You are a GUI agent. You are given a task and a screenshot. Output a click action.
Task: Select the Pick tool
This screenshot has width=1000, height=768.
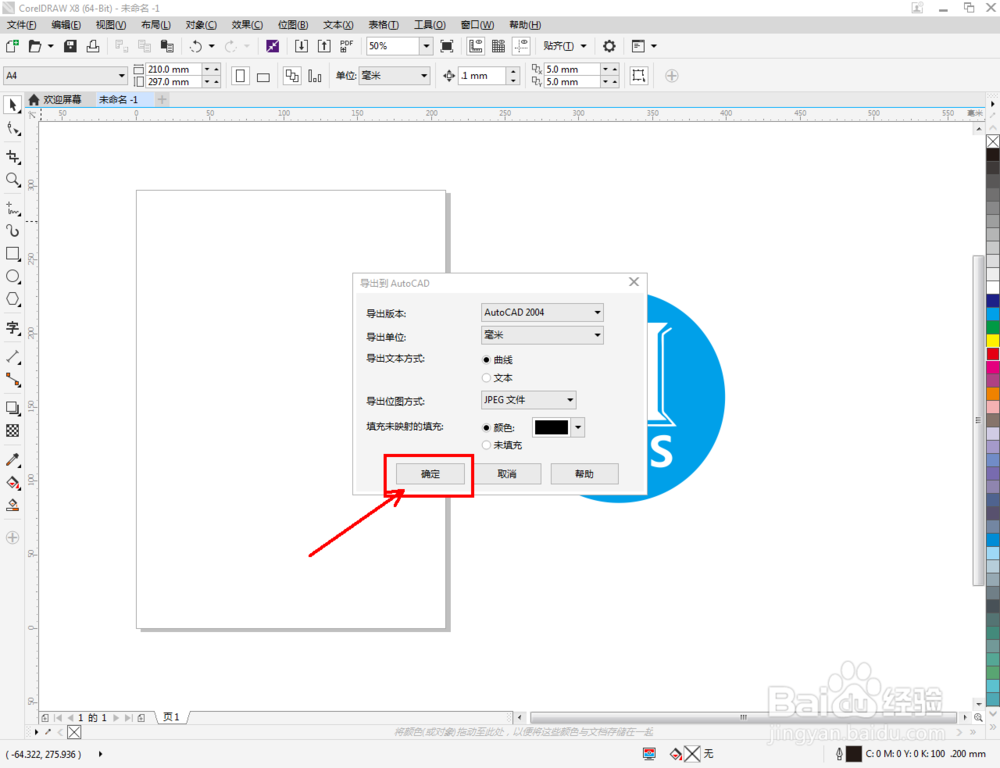coord(13,105)
